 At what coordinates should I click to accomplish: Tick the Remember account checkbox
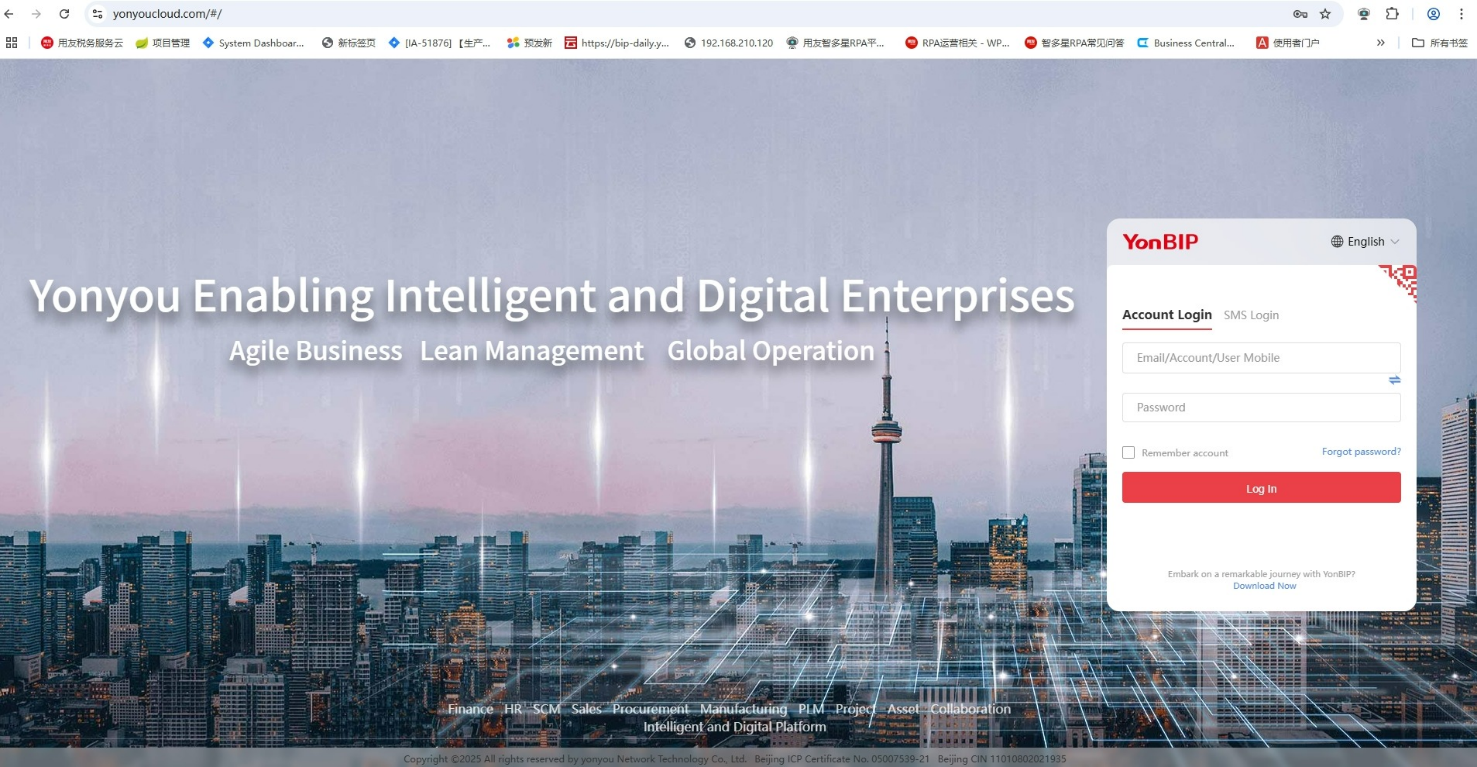click(x=1129, y=453)
